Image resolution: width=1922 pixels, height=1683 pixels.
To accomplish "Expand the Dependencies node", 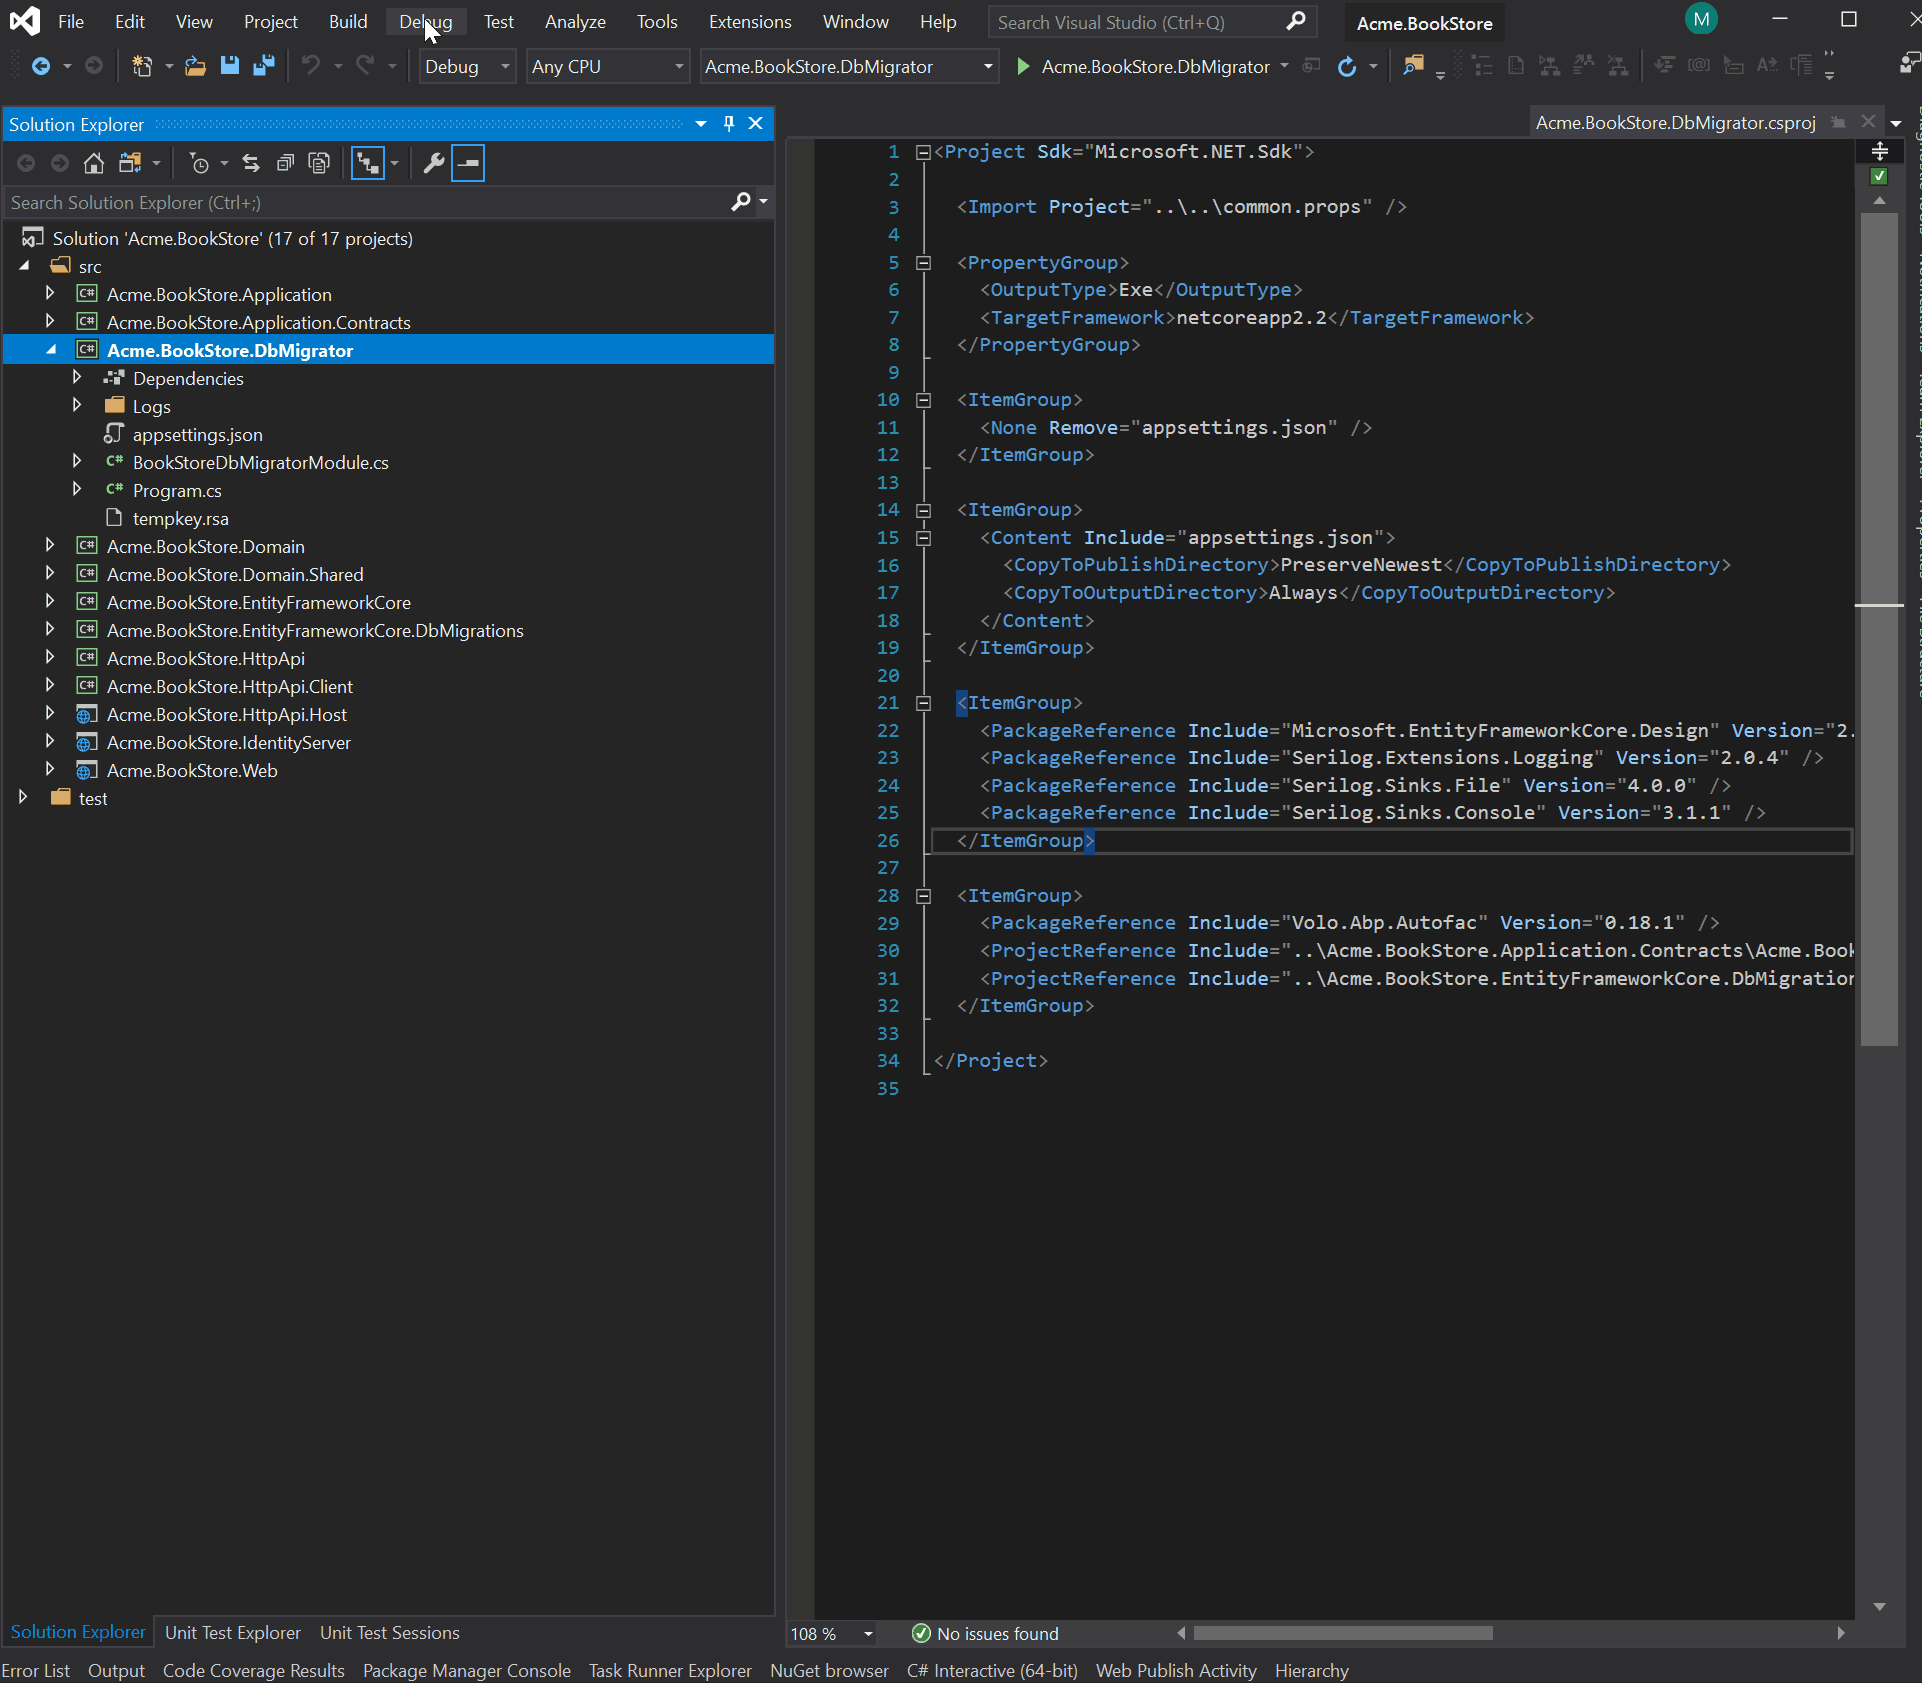I will (76, 377).
